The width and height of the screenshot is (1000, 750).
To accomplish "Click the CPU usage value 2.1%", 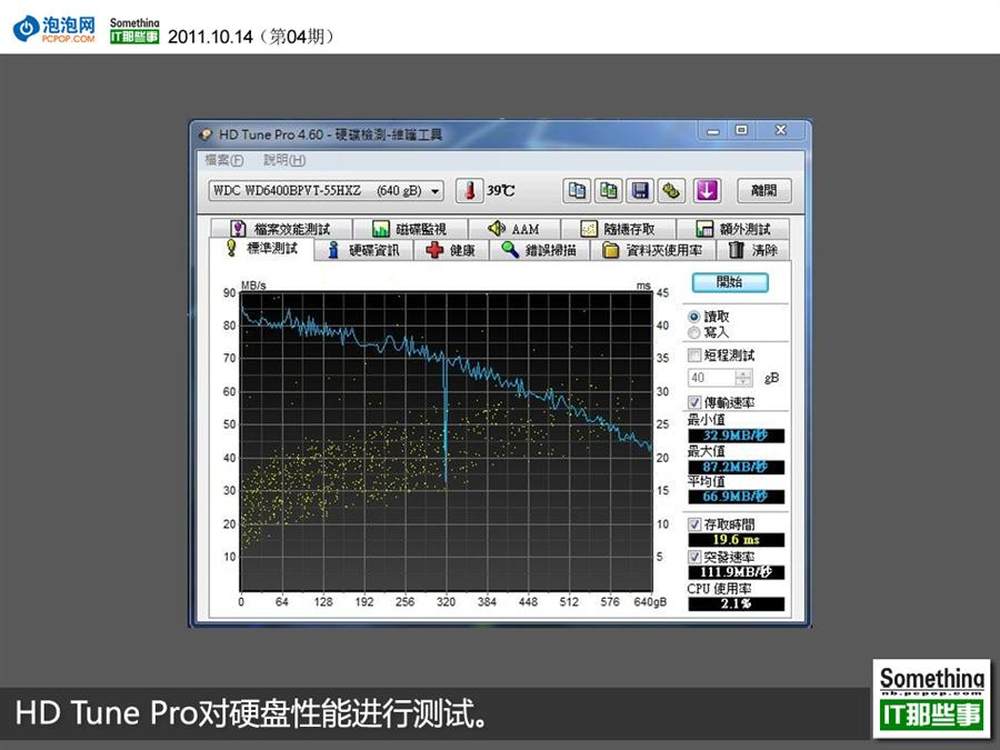I will coord(736,603).
